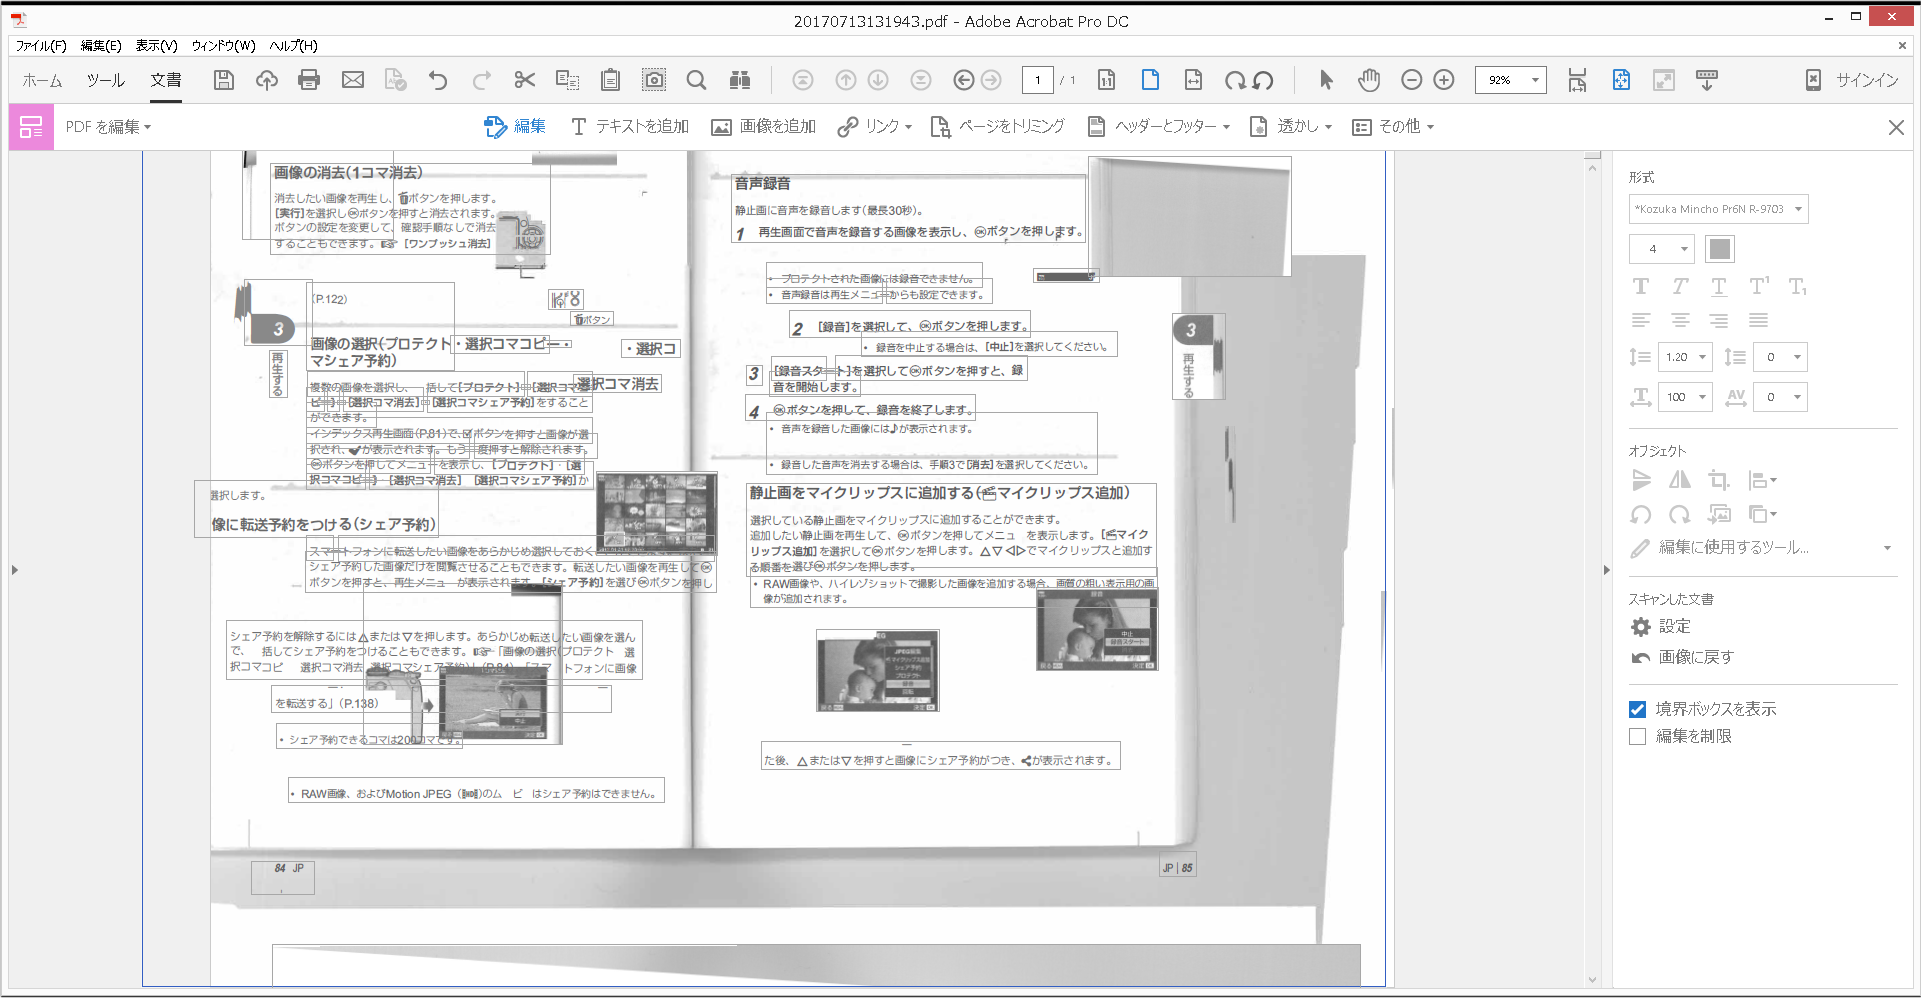The height and width of the screenshot is (998, 1921).
Task: Click the mobile link phone icon
Action: 1813,80
